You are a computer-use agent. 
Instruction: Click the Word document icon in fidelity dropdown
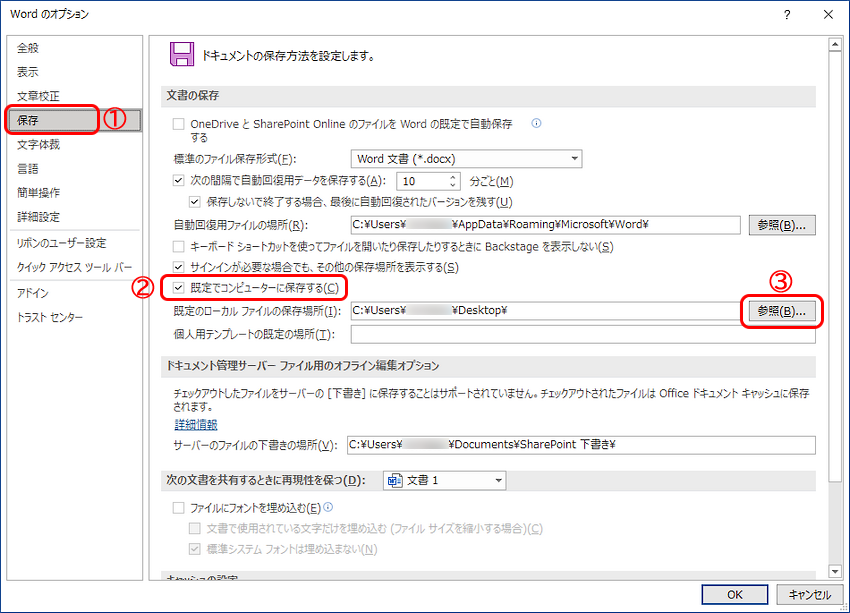395,480
